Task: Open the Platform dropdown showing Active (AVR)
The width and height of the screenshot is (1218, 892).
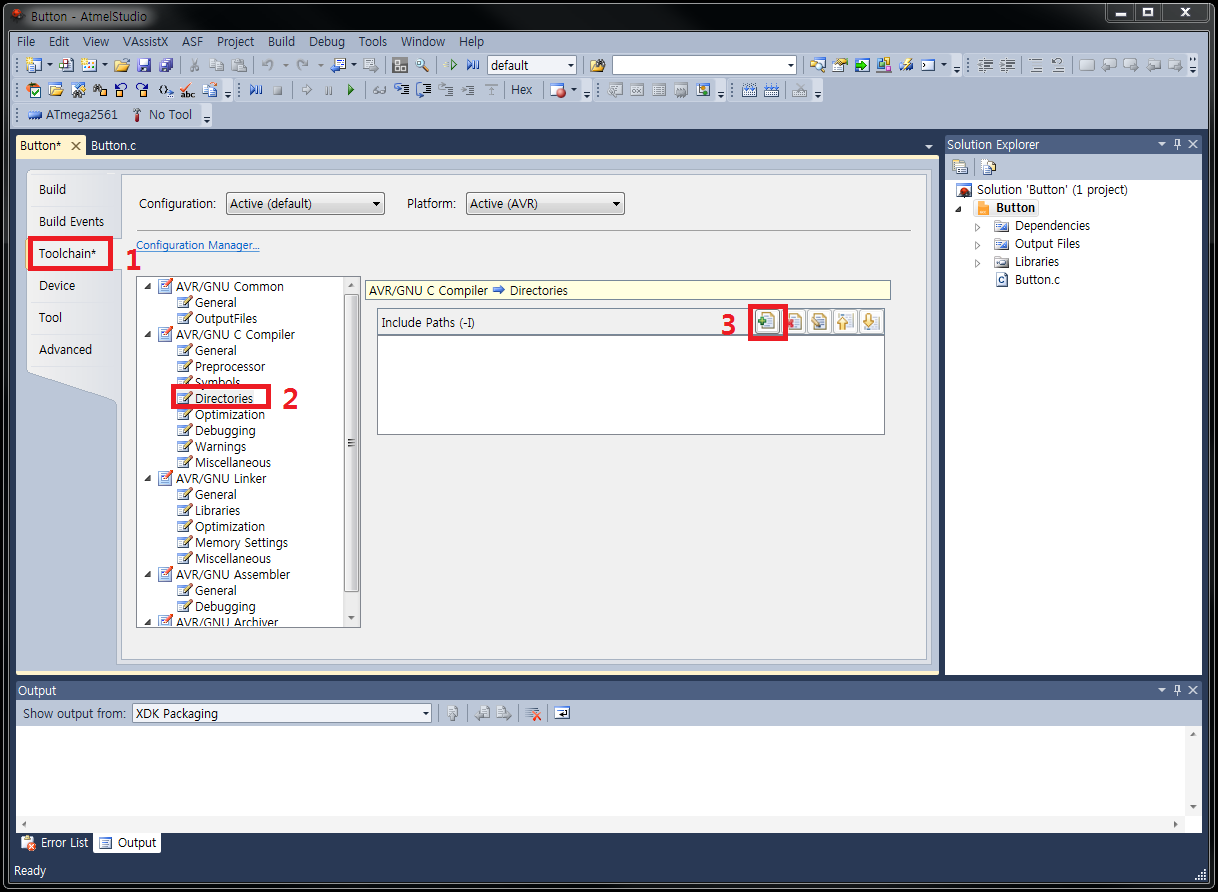Action: tap(545, 204)
